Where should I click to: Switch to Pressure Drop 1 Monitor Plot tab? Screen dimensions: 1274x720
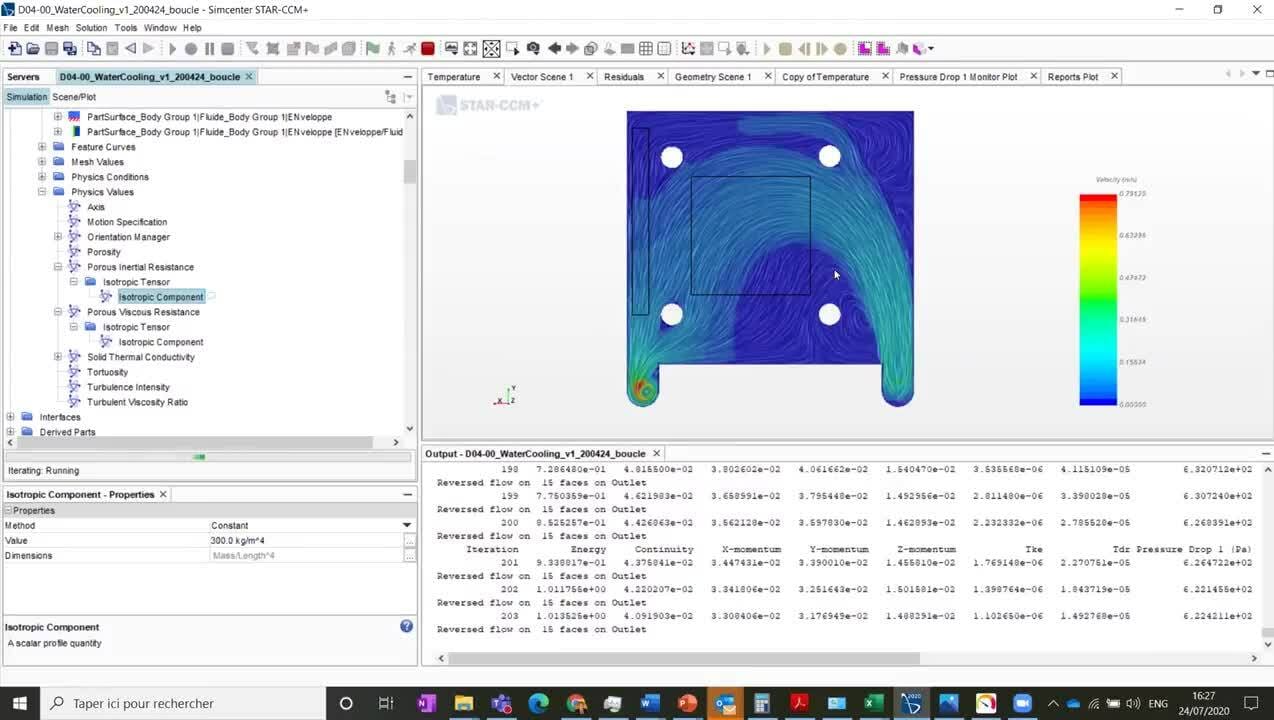958,77
